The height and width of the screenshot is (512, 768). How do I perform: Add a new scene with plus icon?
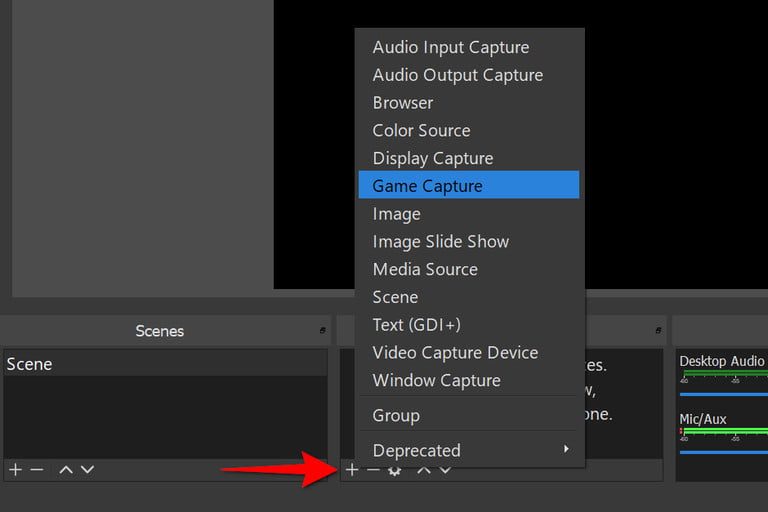[x=15, y=469]
